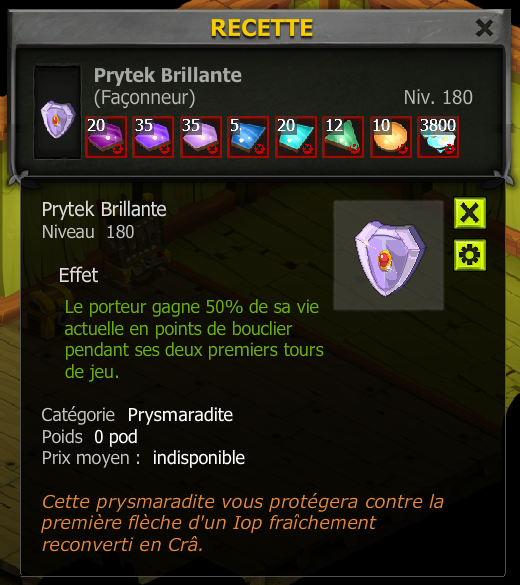Image resolution: width=520 pixels, height=585 pixels.
Task: Click the green effect description text
Action: click(194, 340)
